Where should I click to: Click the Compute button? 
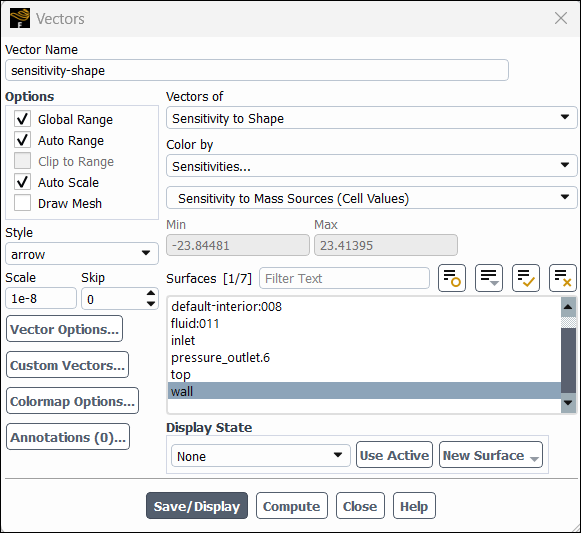pyautogui.click(x=292, y=506)
